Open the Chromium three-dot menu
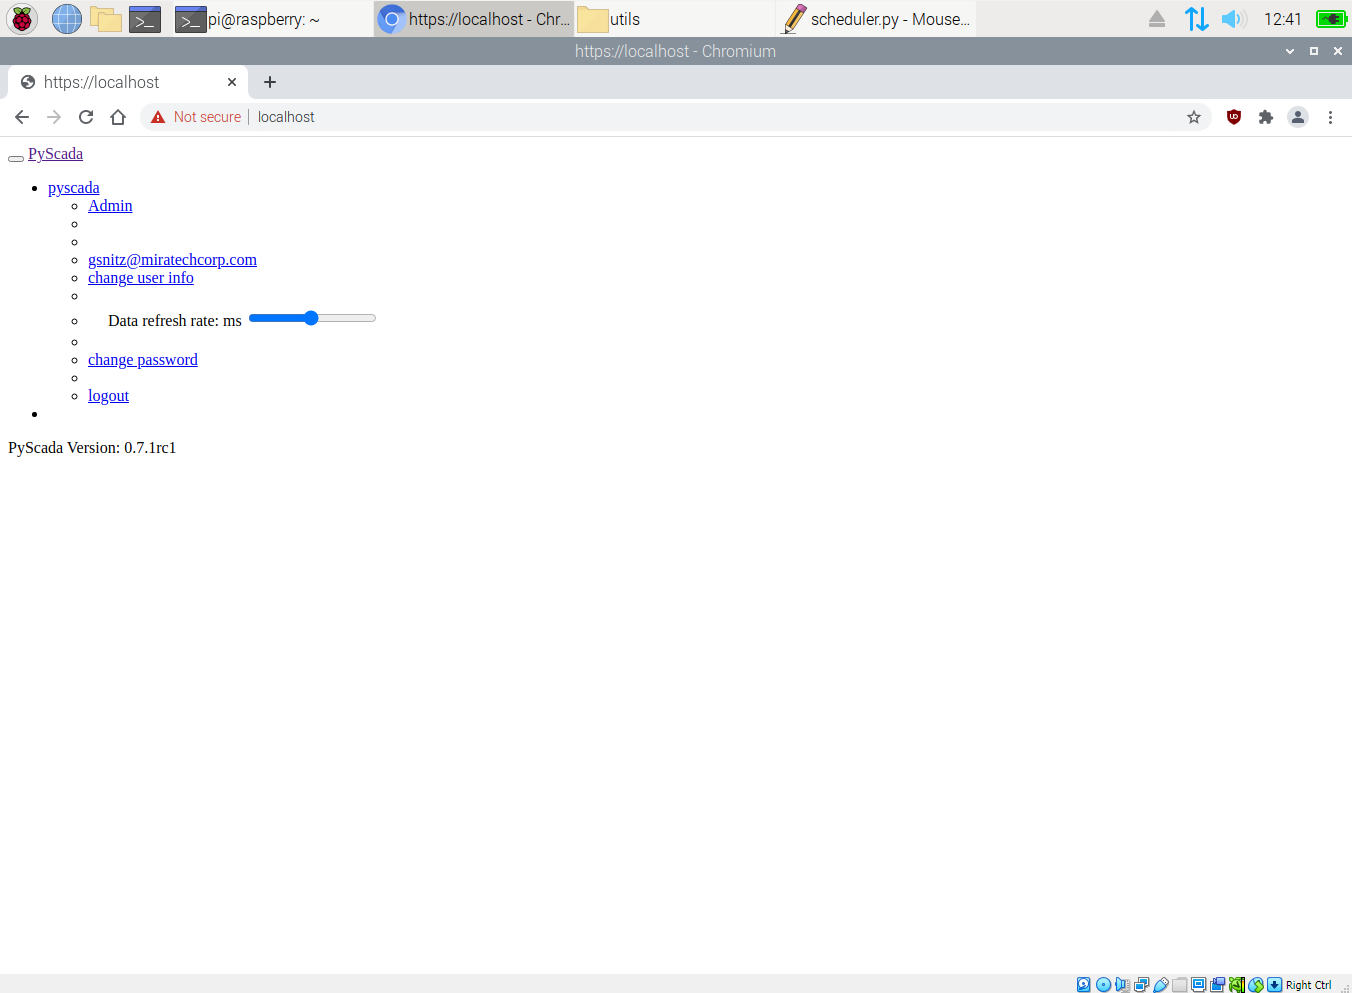This screenshot has height=993, width=1352. pos(1330,117)
